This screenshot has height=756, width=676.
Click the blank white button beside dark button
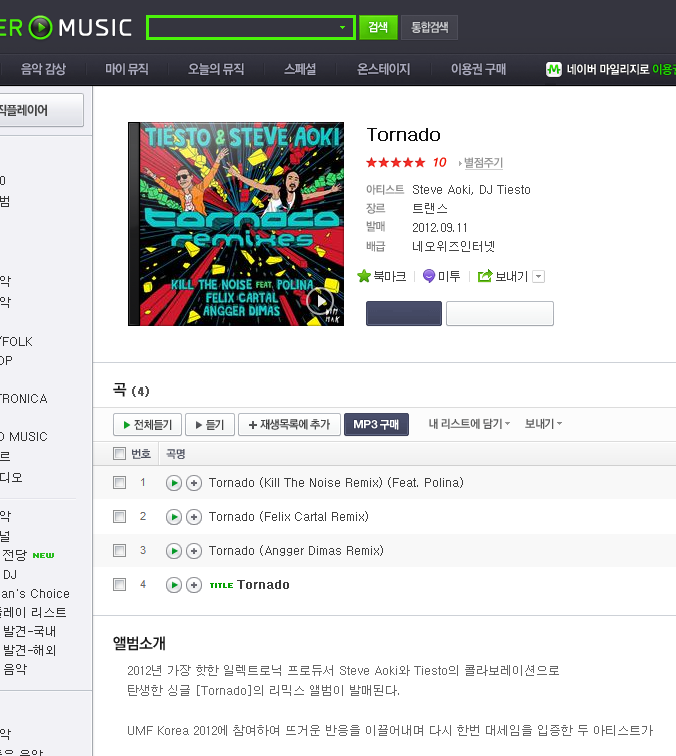click(500, 313)
